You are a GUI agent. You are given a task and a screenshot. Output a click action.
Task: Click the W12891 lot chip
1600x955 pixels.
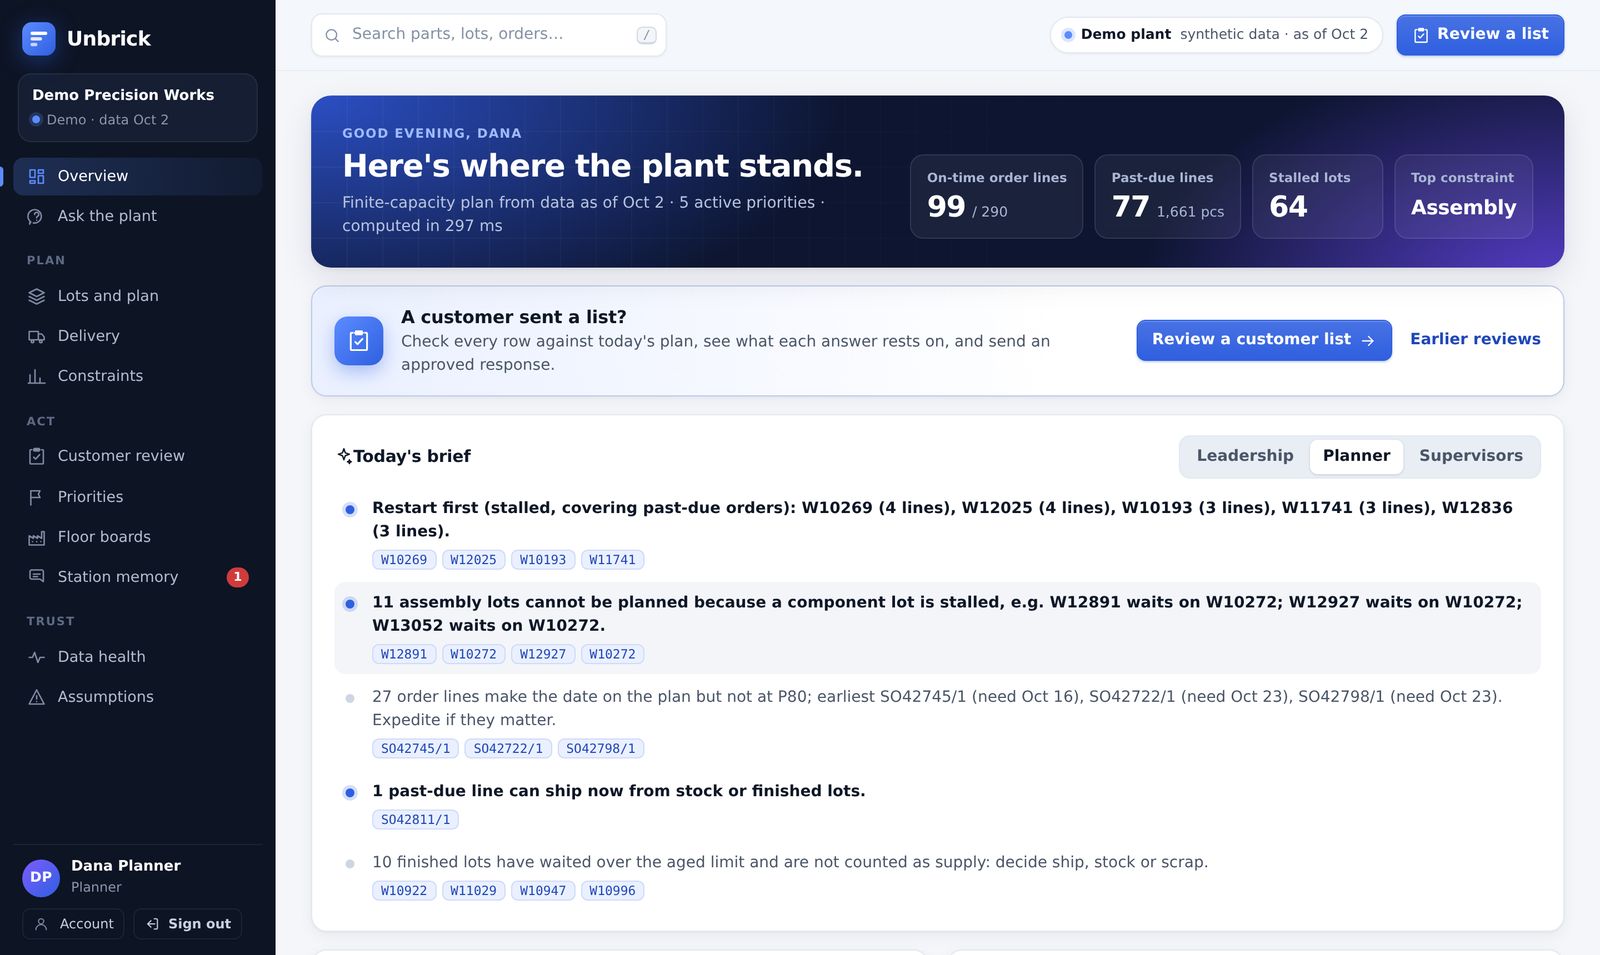[x=404, y=654]
